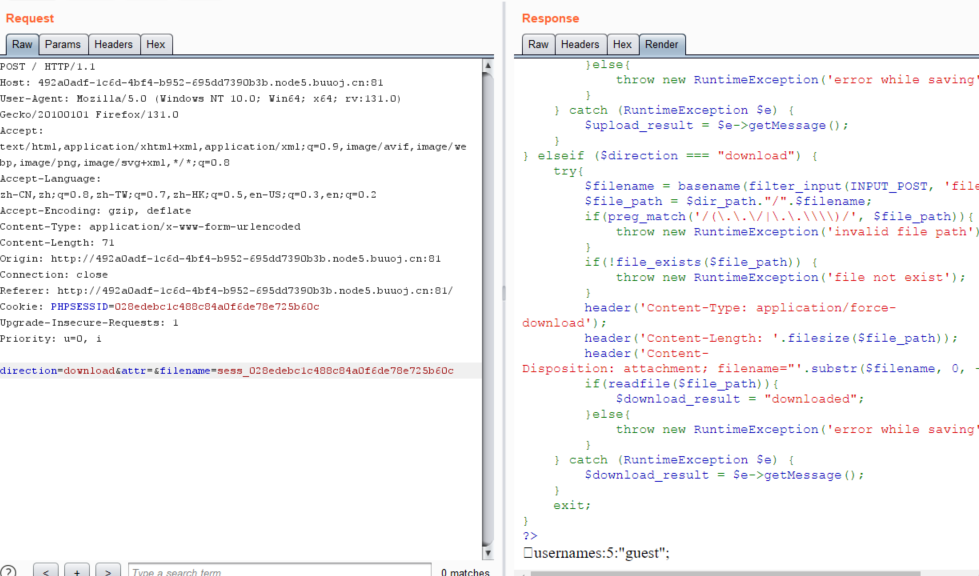Click the divider between Request and Response
Image resolution: width=979 pixels, height=576 pixels.
[503, 292]
